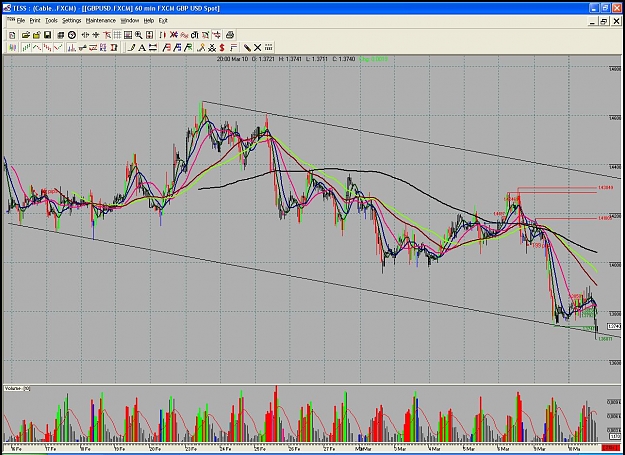Toggle the chart grid lines icon

[117, 35]
